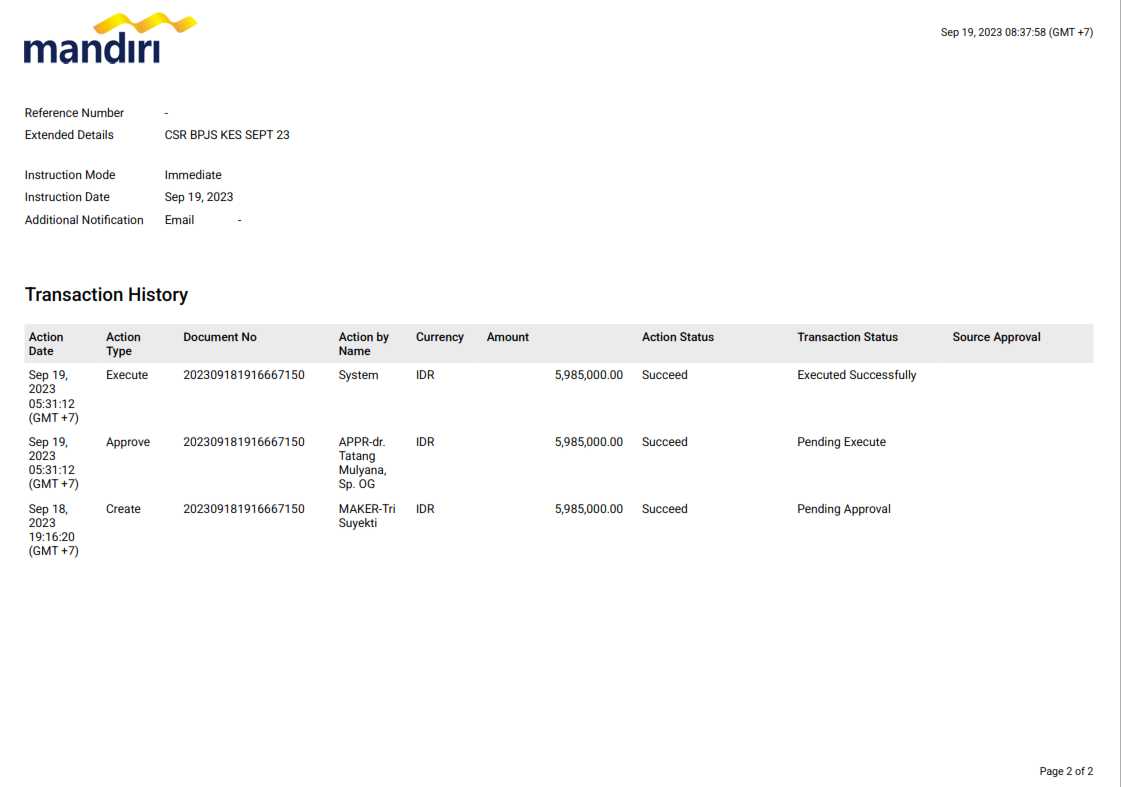The image size is (1121, 787).
Task: Click the Pending Approval transaction status
Action: pos(843,510)
